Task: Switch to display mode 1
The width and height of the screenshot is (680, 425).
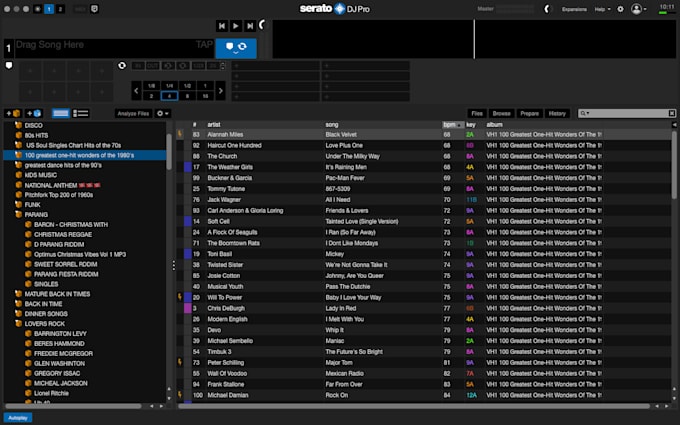Action: (x=49, y=9)
